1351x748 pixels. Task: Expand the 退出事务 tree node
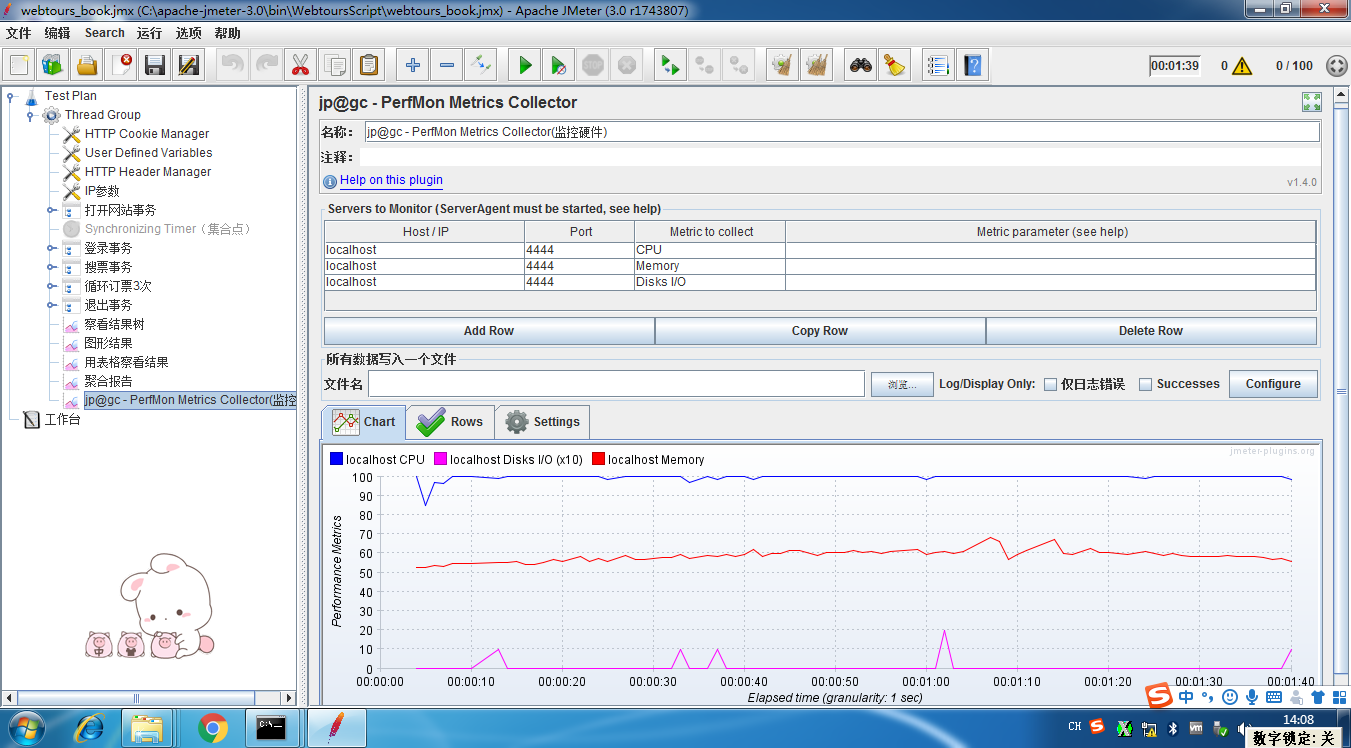51,305
